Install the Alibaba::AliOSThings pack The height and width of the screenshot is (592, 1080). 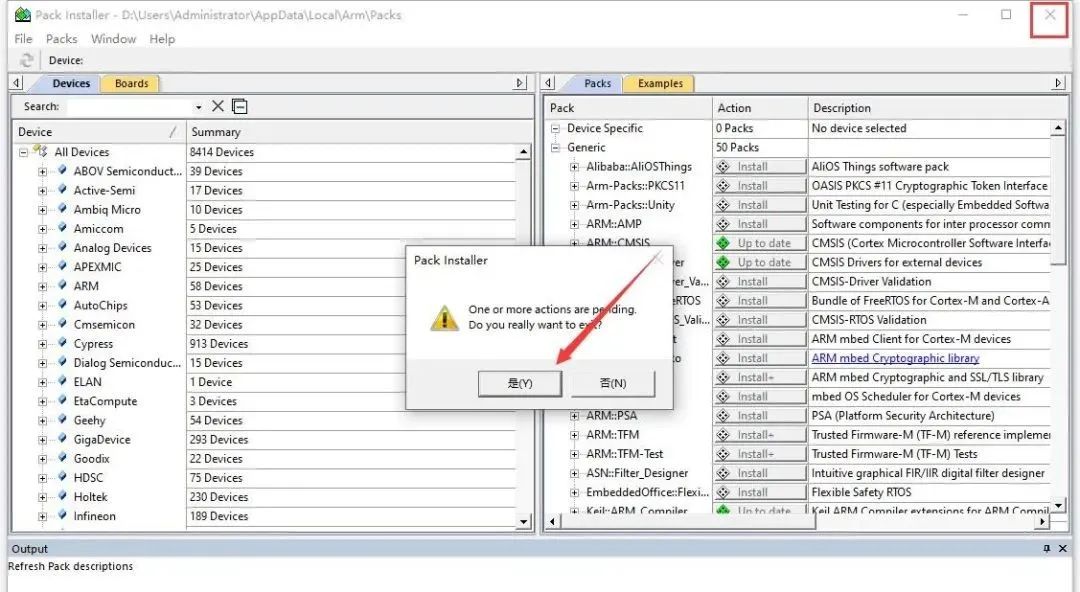click(x=760, y=167)
